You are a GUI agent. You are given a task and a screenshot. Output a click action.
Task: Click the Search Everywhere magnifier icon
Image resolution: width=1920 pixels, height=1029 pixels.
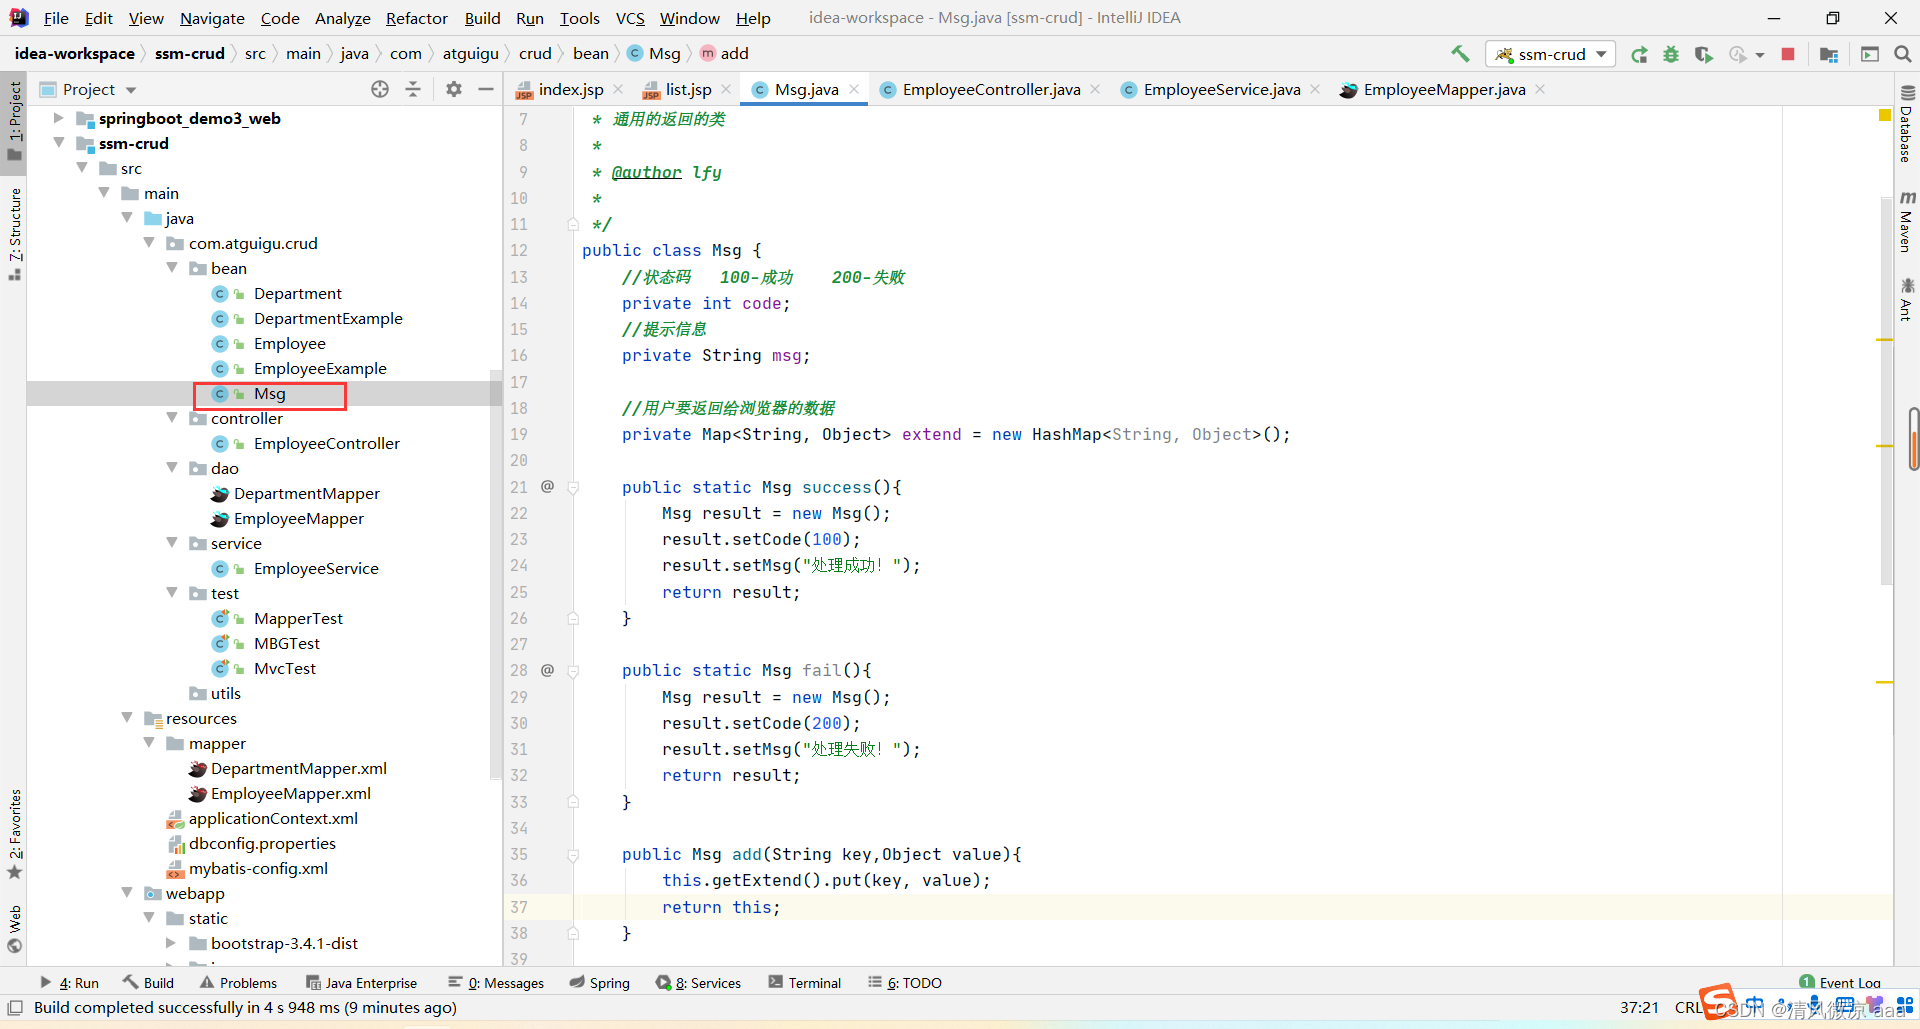1903,54
